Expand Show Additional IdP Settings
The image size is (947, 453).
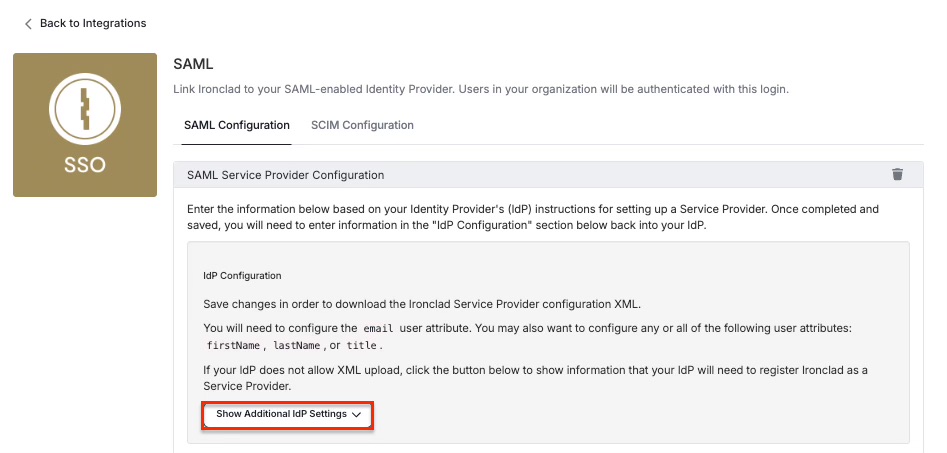pyautogui.click(x=288, y=414)
